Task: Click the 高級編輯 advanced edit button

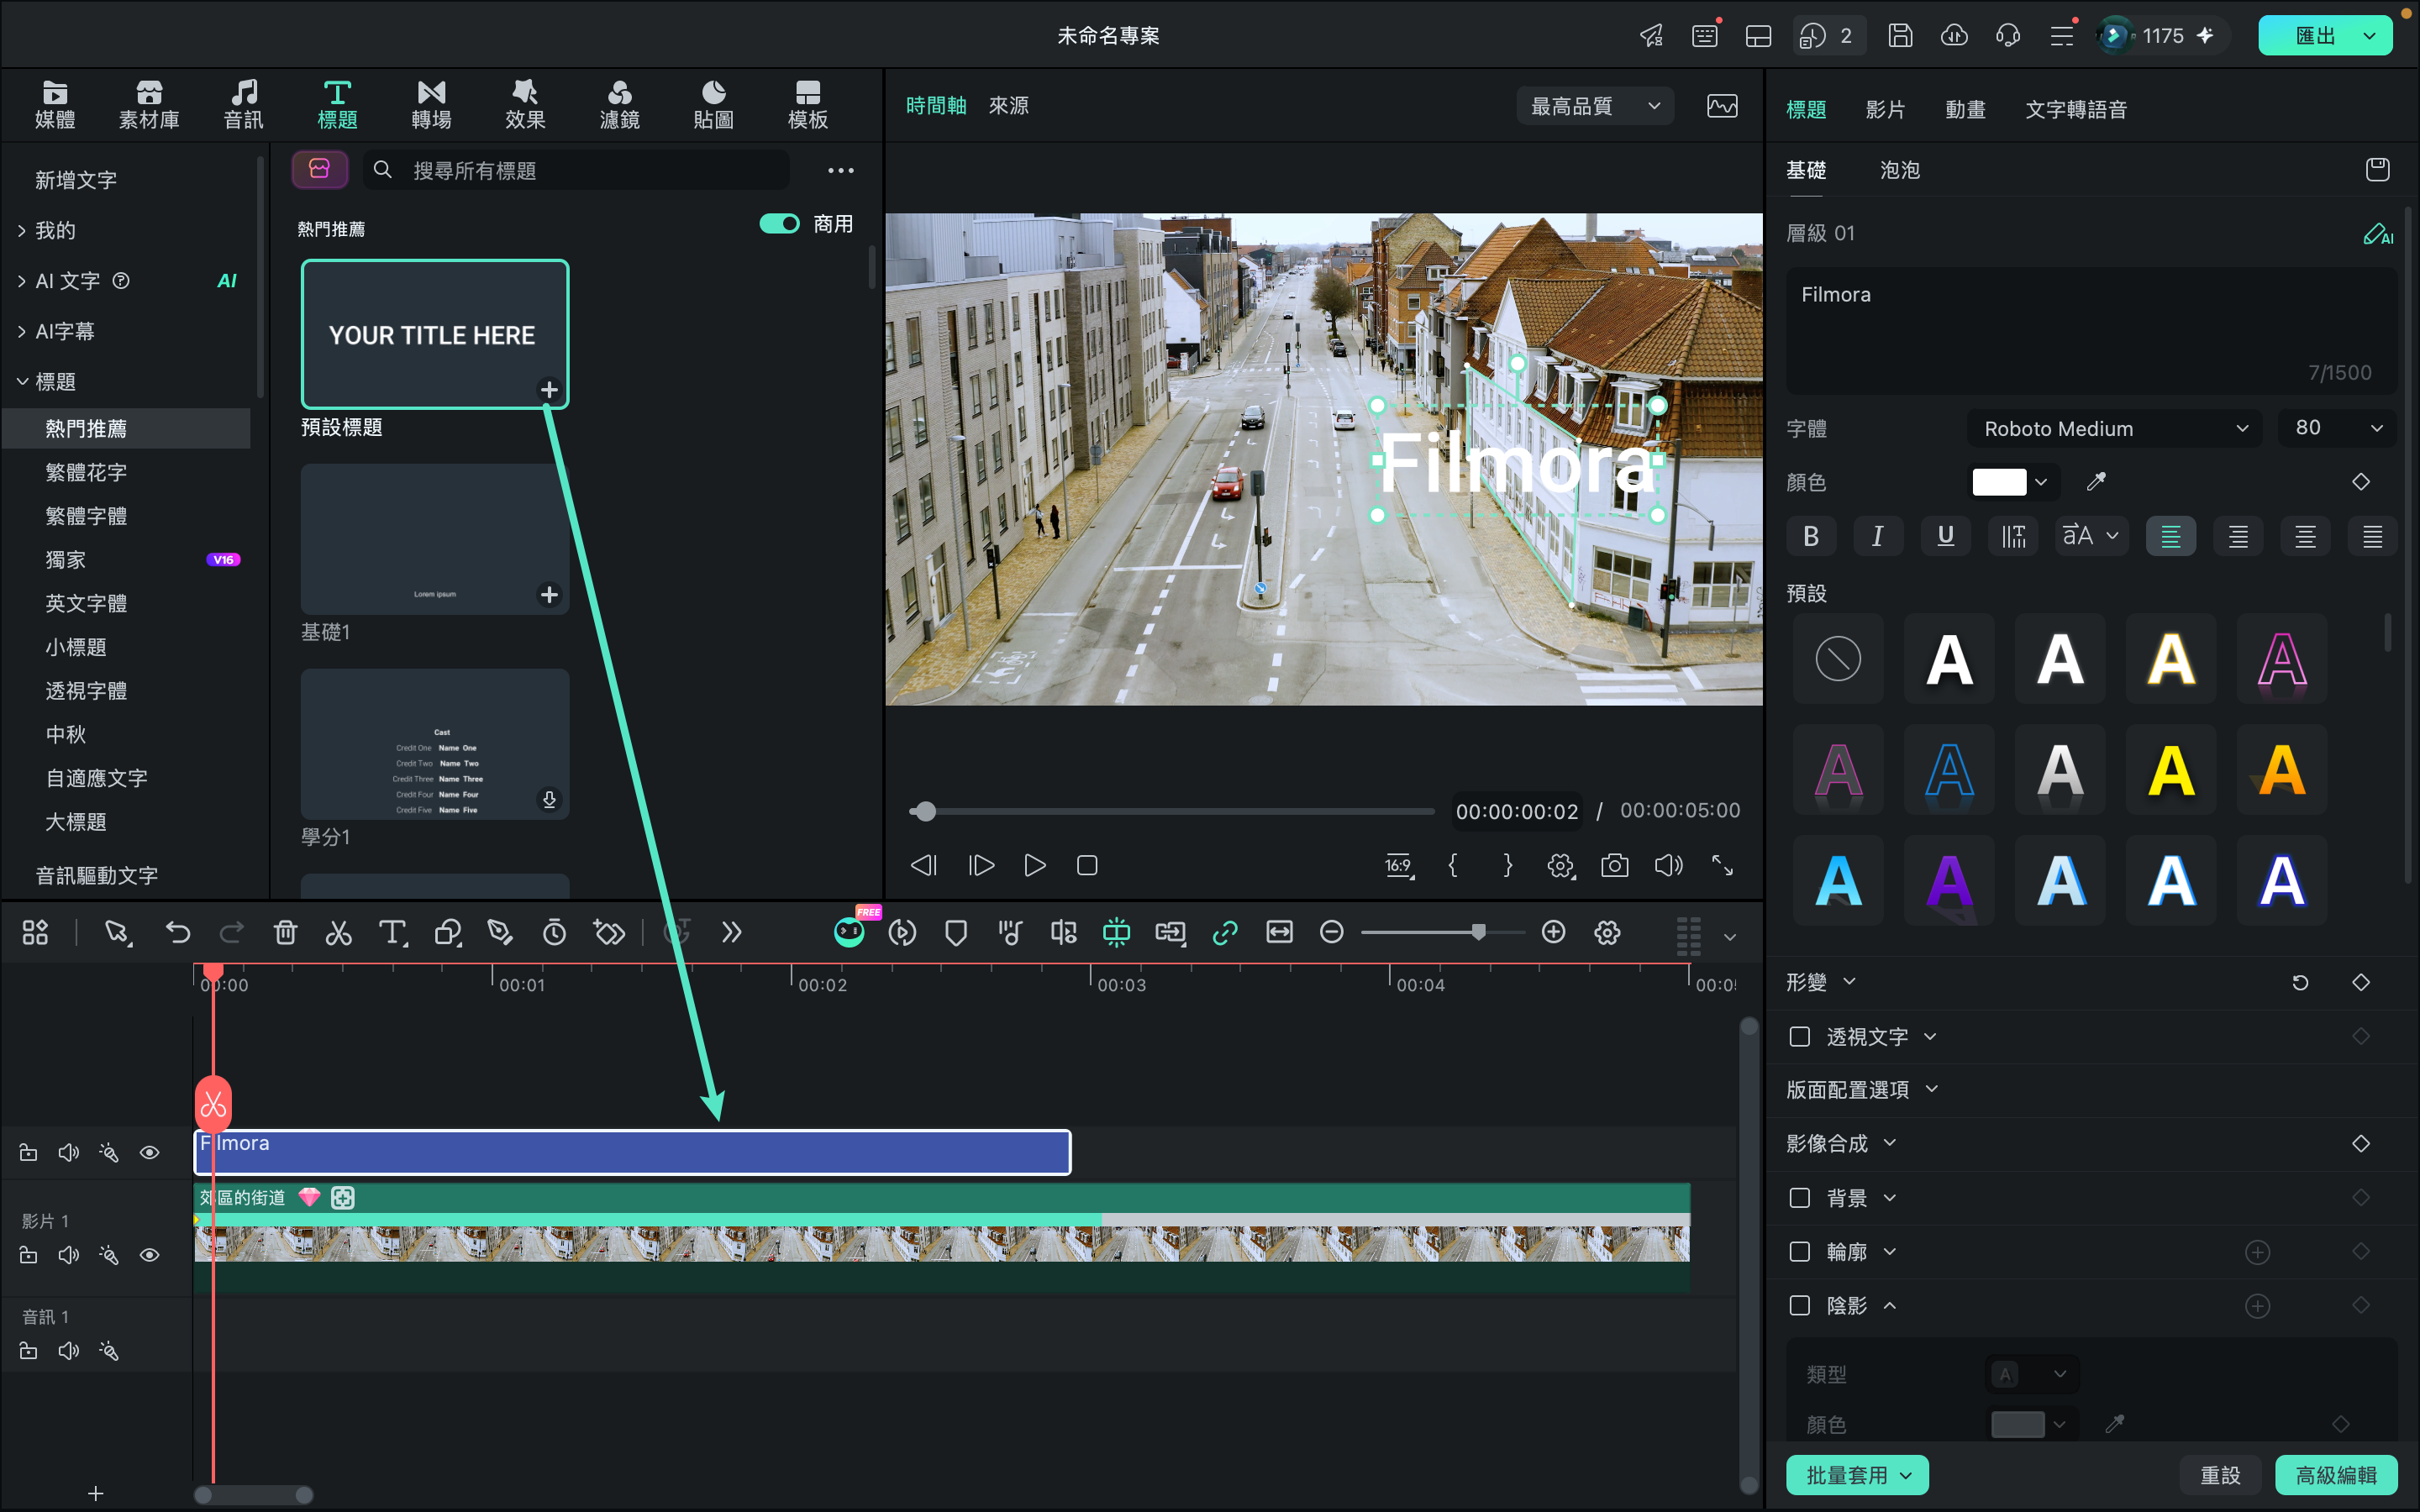Action: [2335, 1475]
